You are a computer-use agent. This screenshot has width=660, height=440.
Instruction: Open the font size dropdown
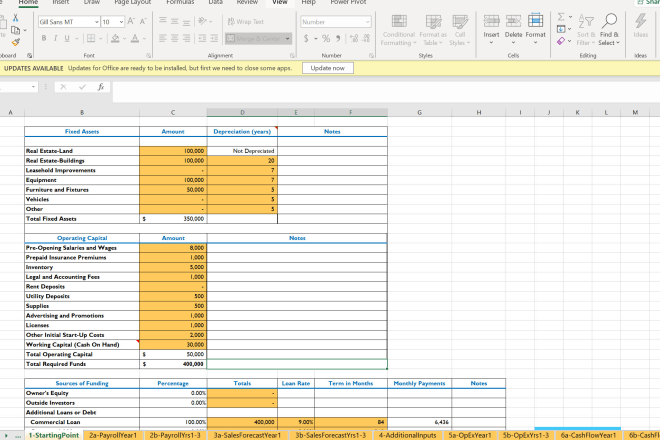121,22
